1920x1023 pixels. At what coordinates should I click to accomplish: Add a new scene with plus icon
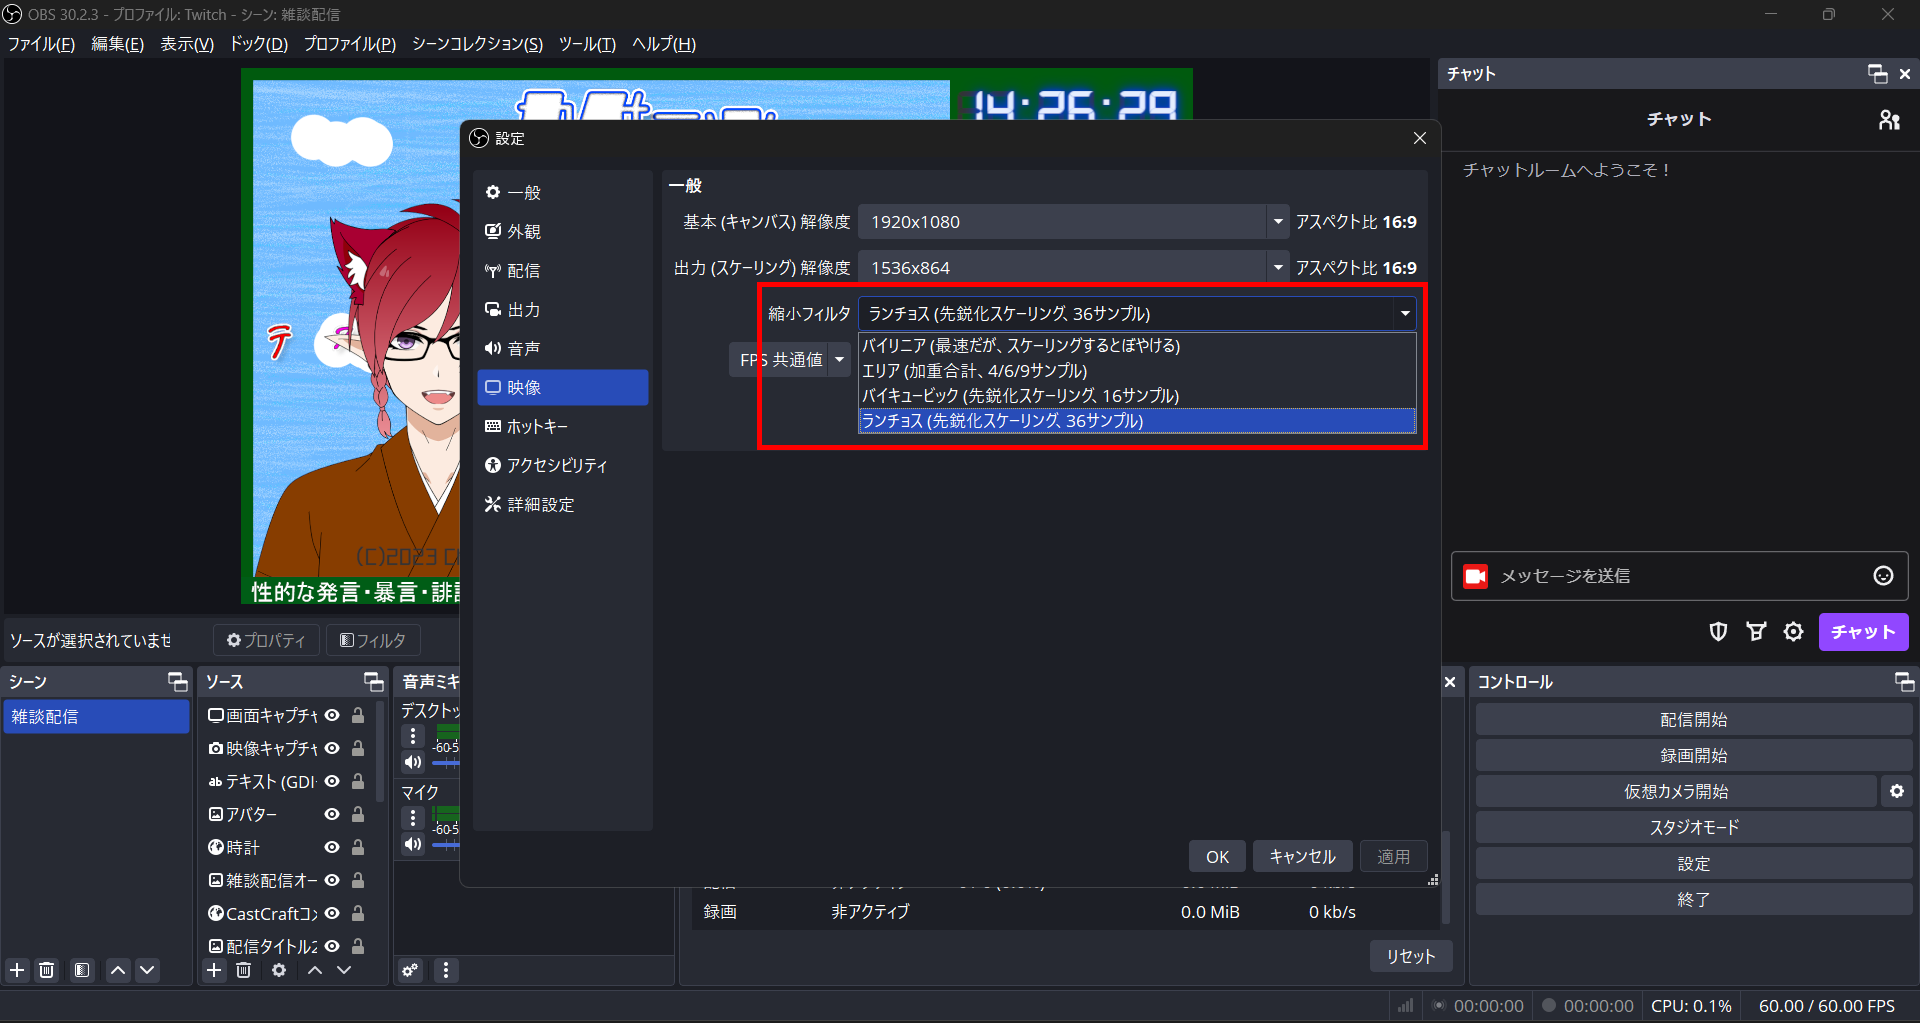(17, 970)
